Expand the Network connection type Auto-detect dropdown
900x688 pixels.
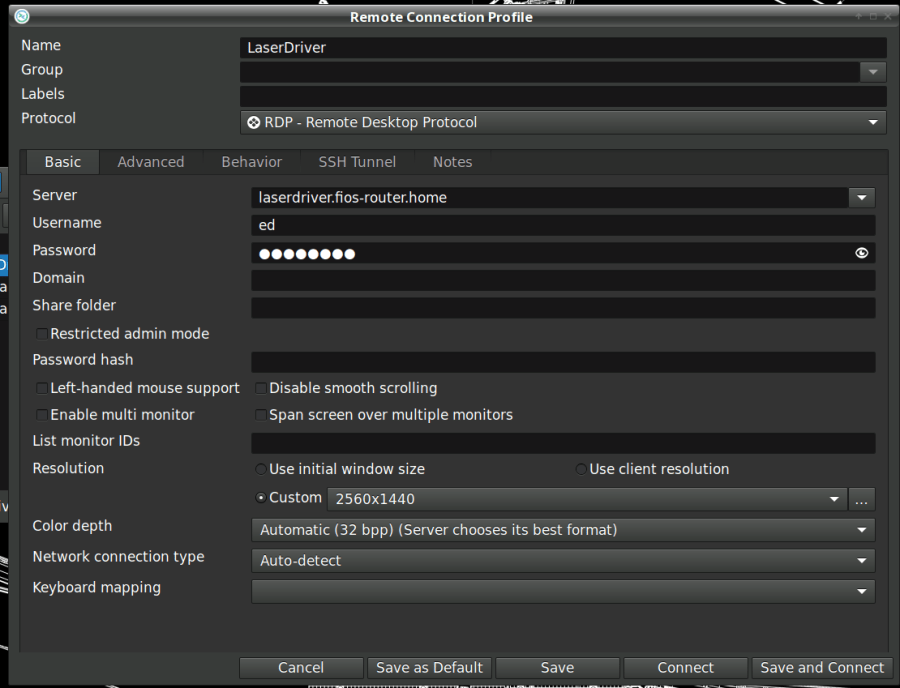point(861,561)
